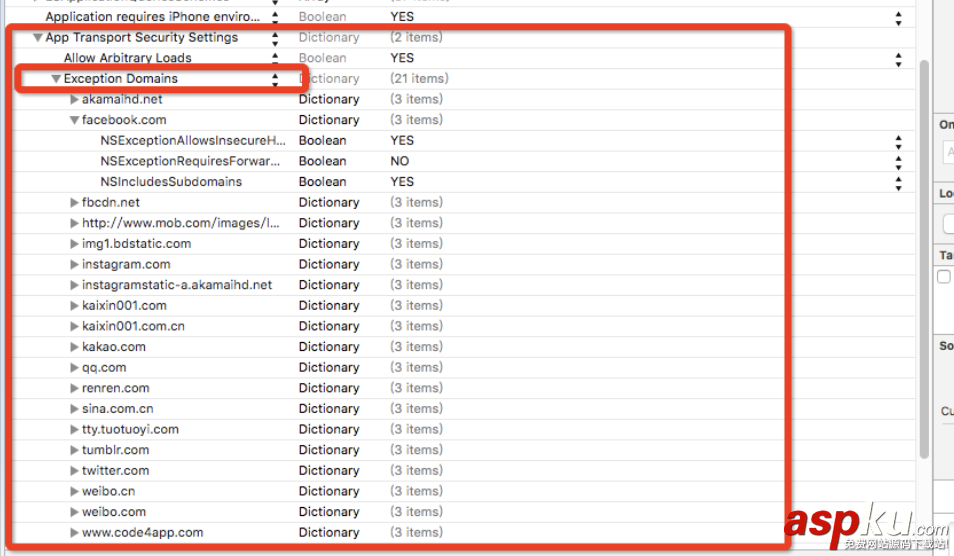Open key stepper for App Transport Security
Image resolution: width=954 pixels, height=556 pixels.
[275, 38]
